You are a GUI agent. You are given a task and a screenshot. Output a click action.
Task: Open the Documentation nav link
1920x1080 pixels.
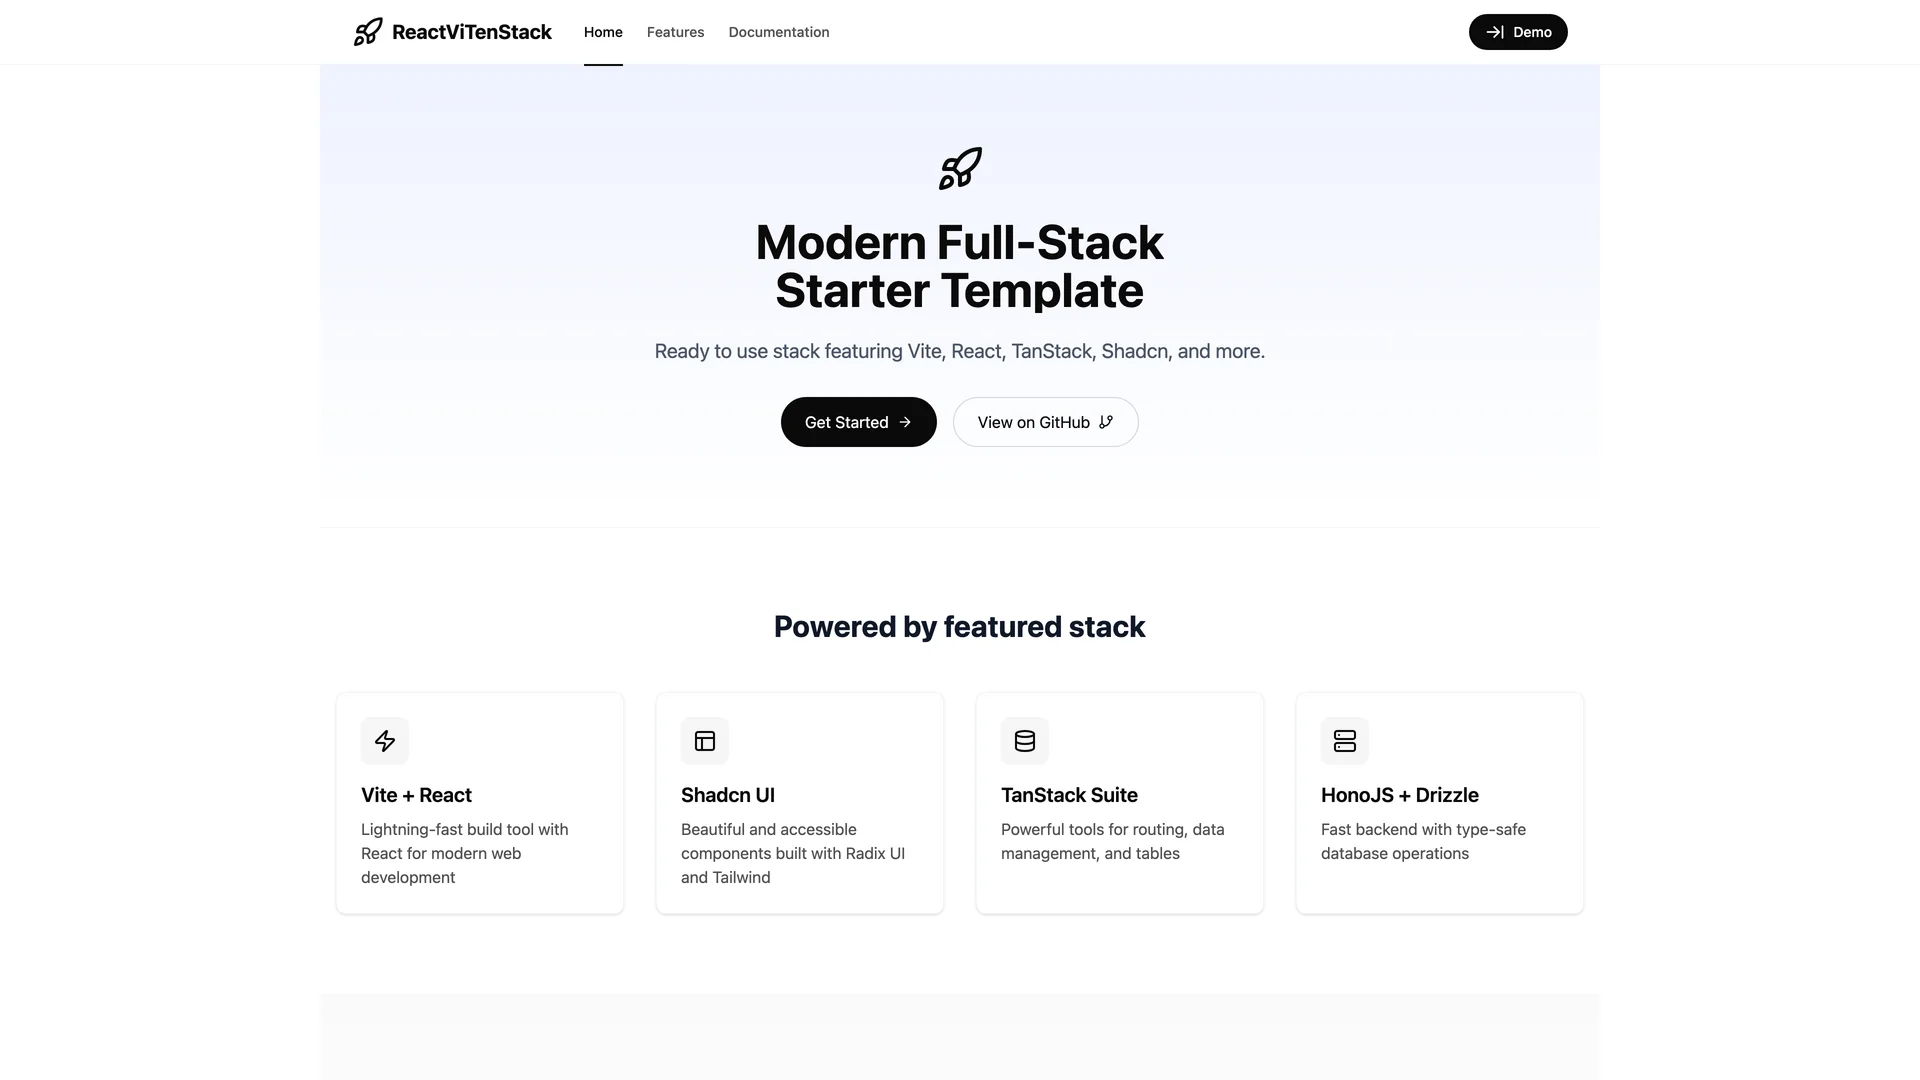point(779,32)
